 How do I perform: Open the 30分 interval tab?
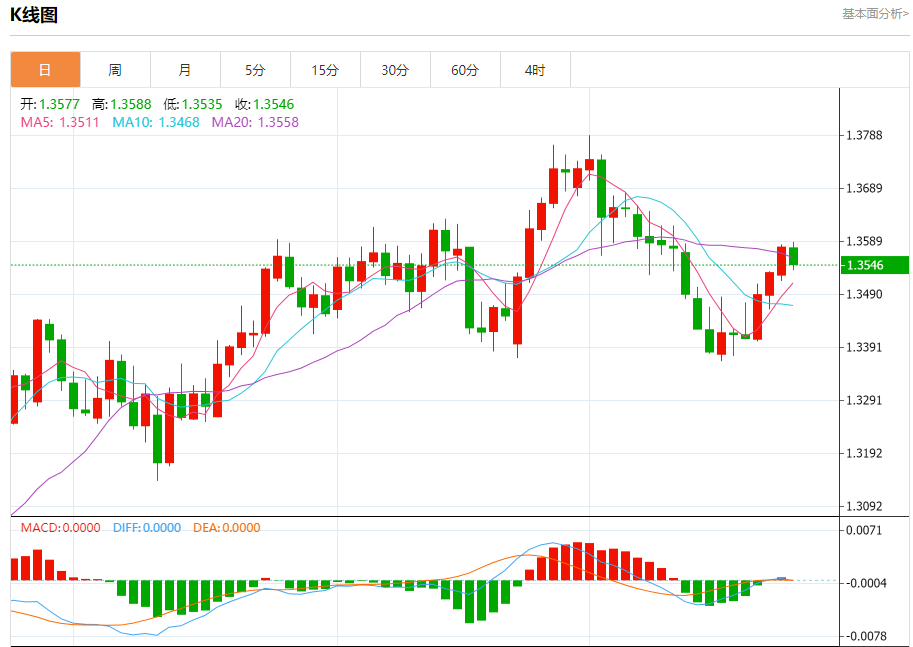tap(395, 70)
